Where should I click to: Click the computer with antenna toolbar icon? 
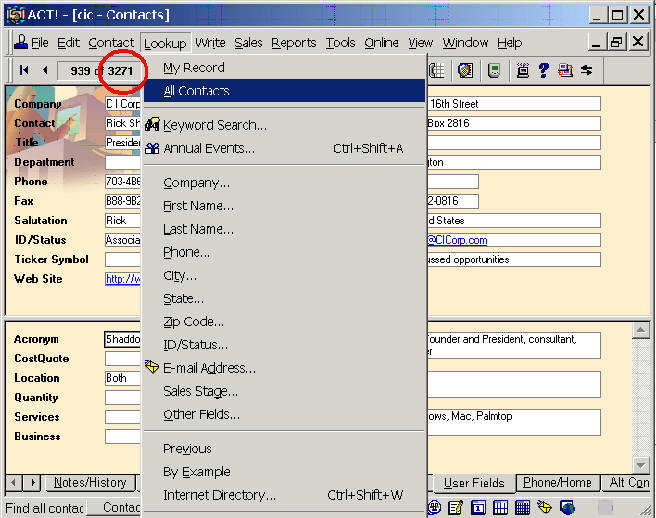click(523, 70)
